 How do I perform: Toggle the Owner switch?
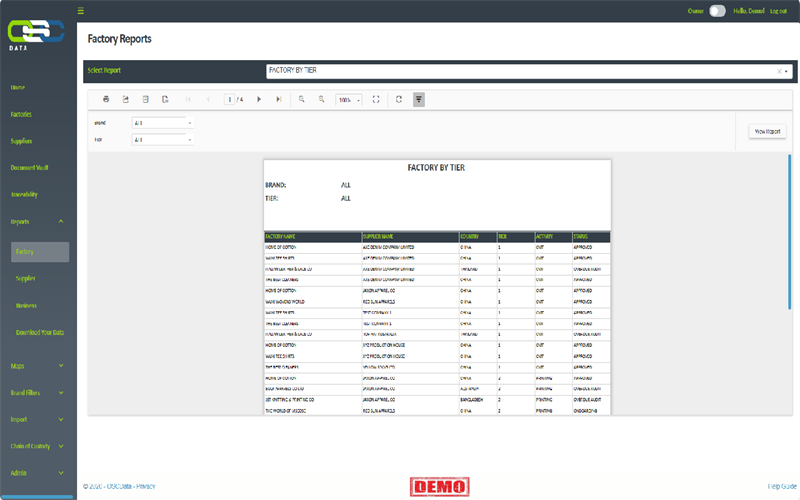click(717, 11)
